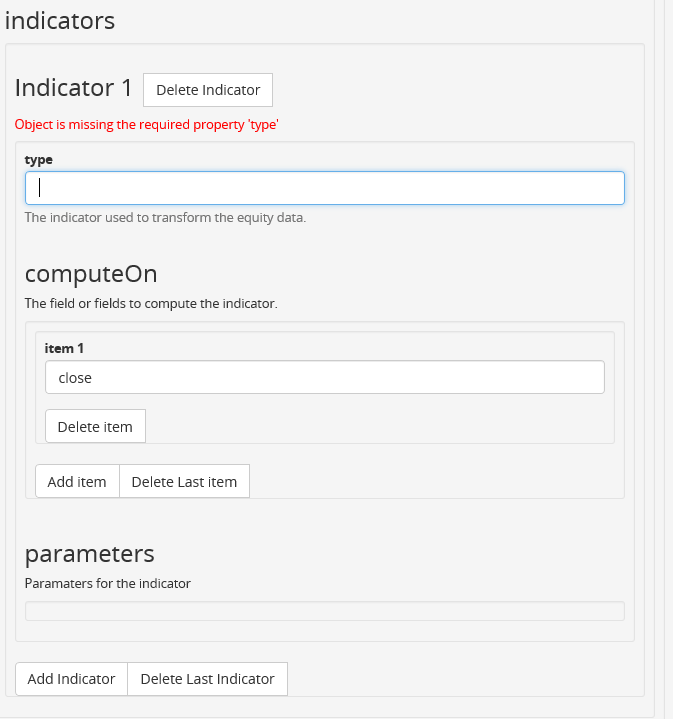Click the Indicator 1 heading
This screenshot has width=673, height=719.
73,88
